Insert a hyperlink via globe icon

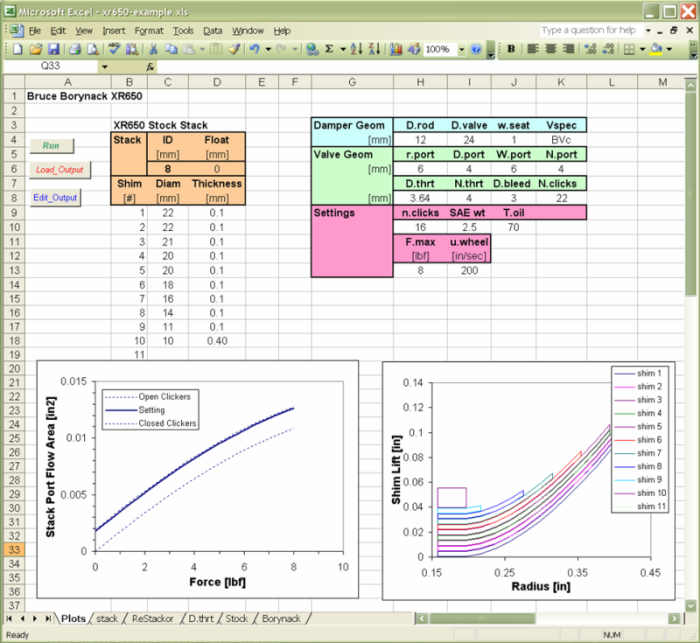[312, 49]
